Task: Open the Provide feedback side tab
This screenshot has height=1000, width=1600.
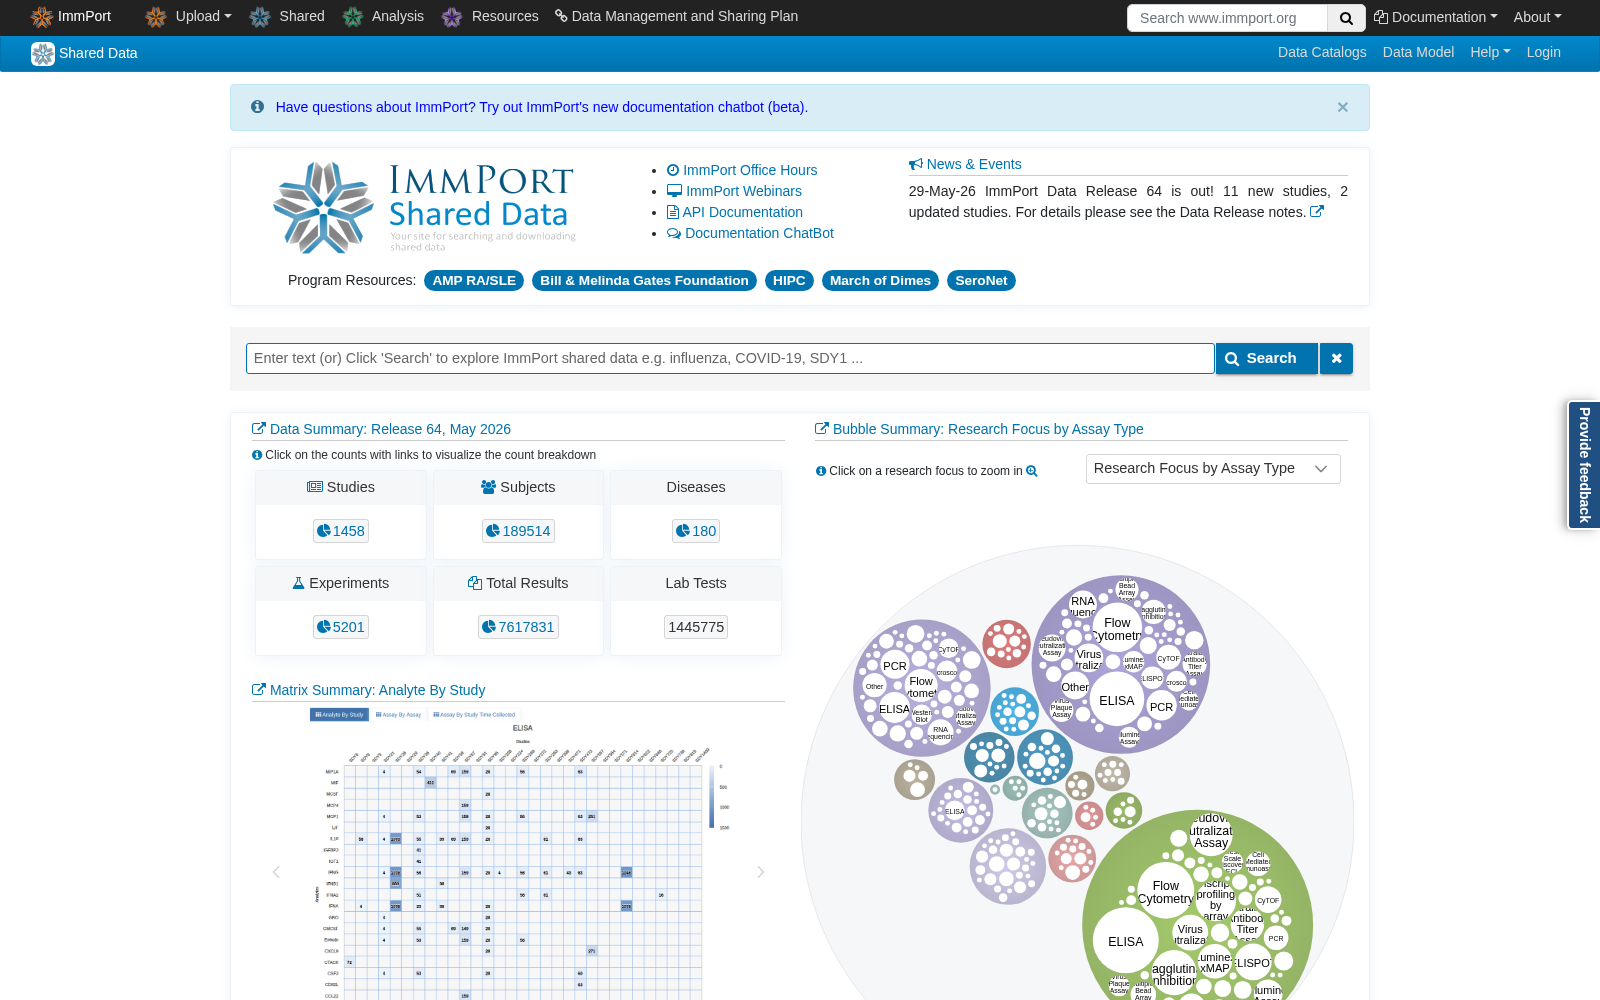Action: tap(1584, 465)
